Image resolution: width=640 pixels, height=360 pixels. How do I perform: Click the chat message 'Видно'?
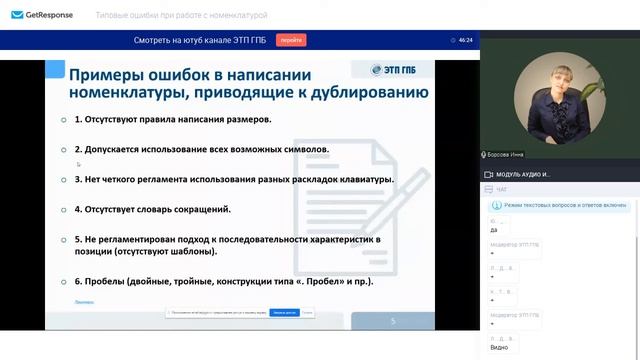[x=499, y=347]
